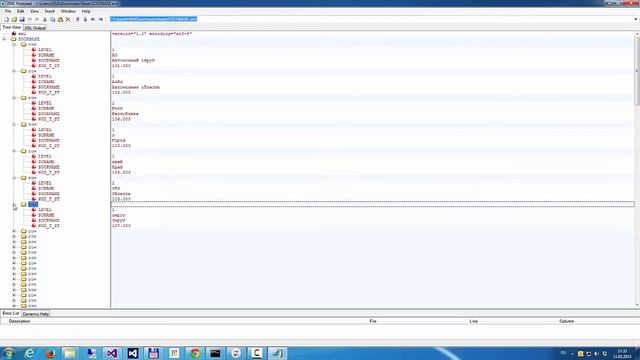Click the New document toolbar icon
The image size is (640, 360).
point(6,19)
